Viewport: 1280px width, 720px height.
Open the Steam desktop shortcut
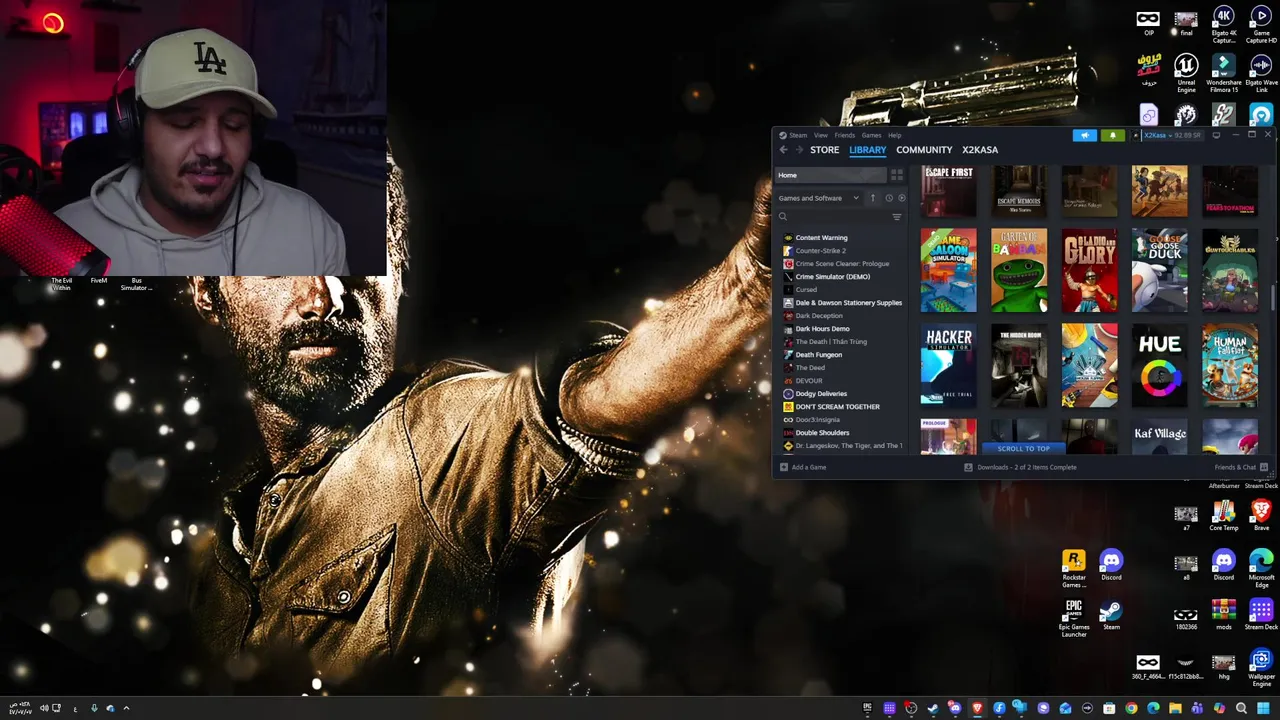click(1111, 616)
